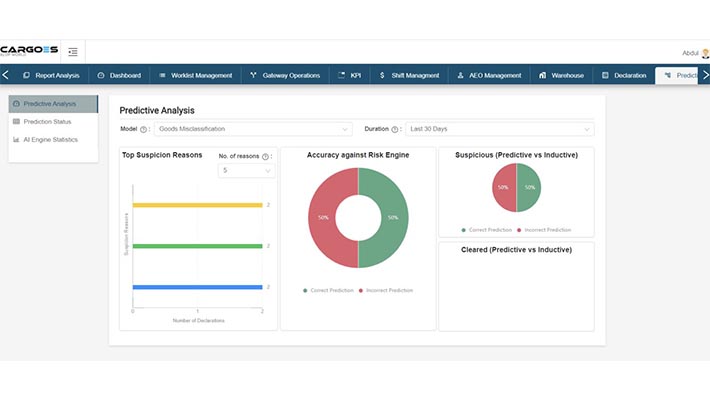Open the No. of reasons dropdown
Screen dimensions: 710x400
[x=246, y=171]
